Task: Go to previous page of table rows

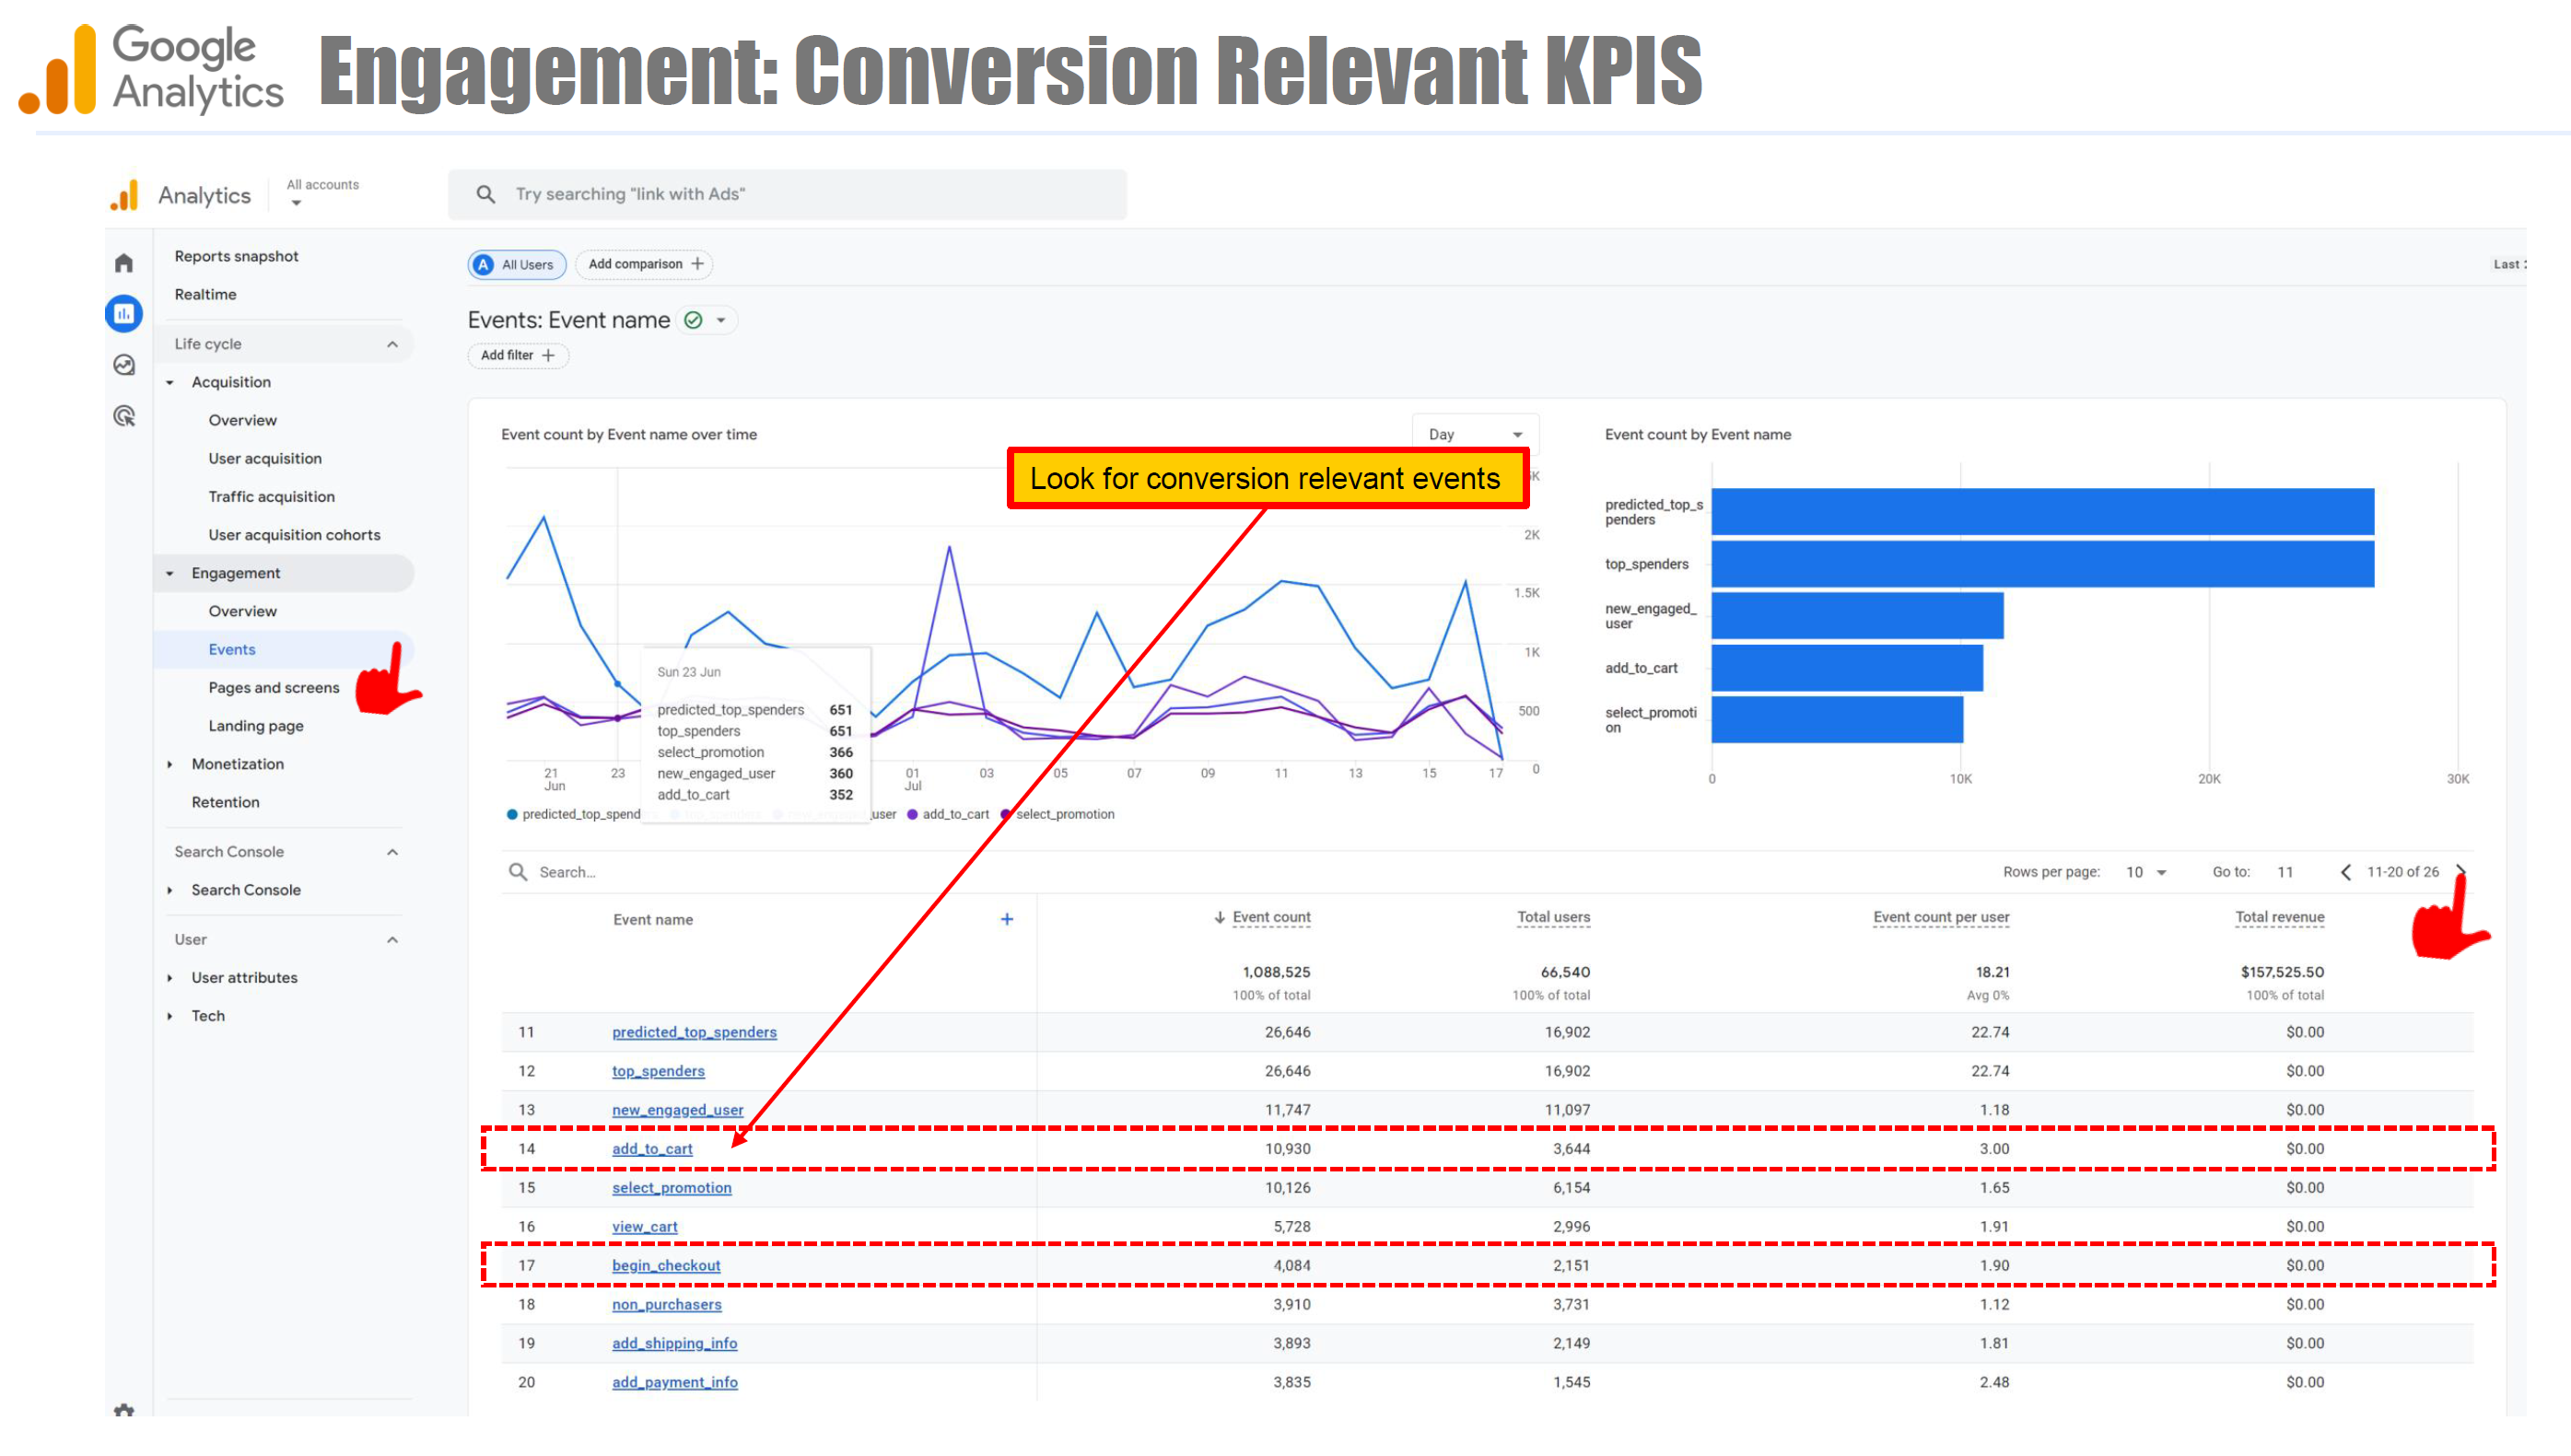Action: tap(2345, 872)
